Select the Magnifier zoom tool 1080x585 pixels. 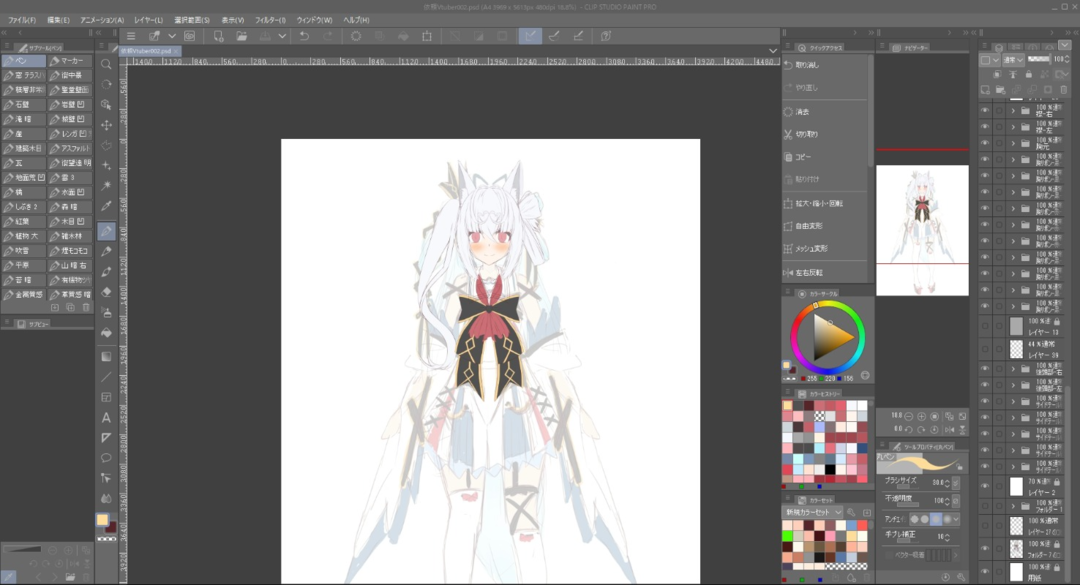[x=106, y=64]
